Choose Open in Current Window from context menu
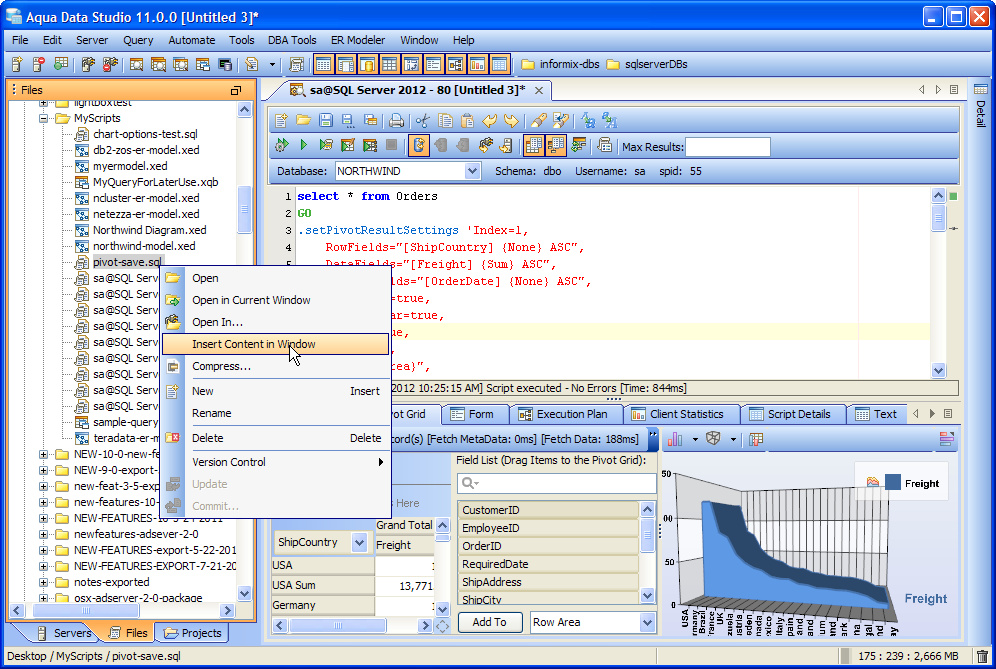996x669 pixels. [x=276, y=300]
